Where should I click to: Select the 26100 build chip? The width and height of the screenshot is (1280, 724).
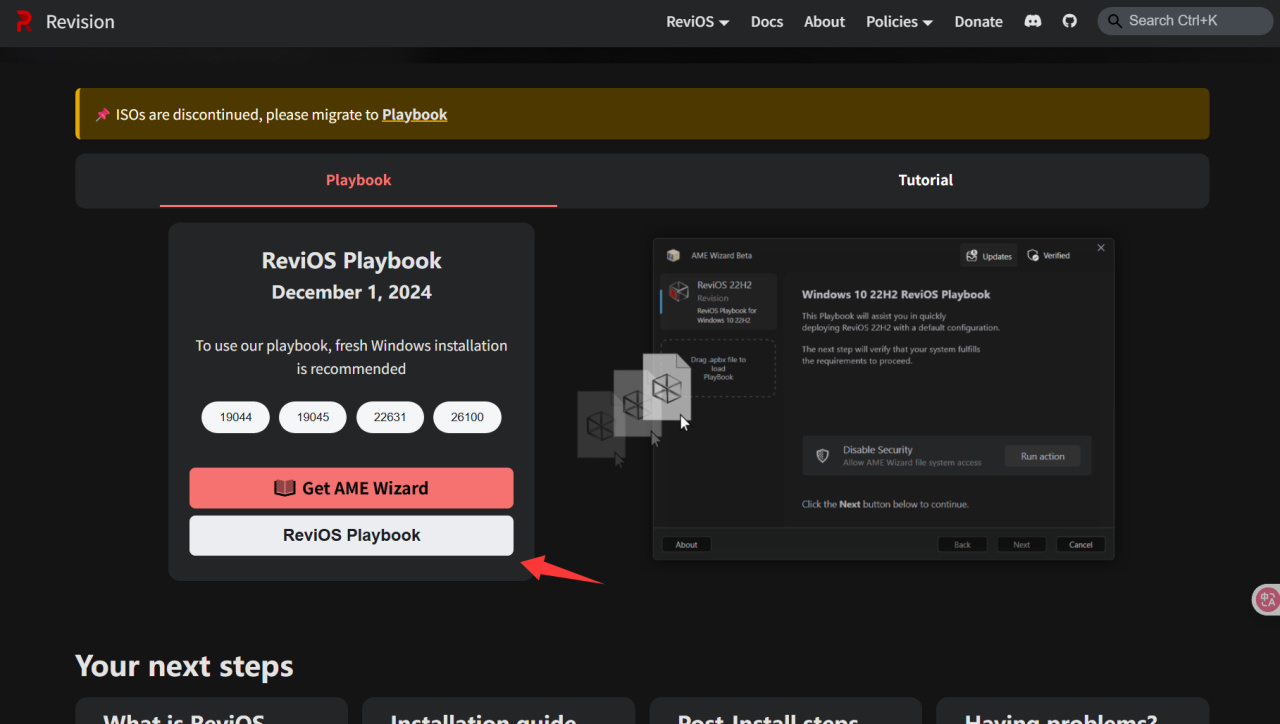pyautogui.click(x=467, y=417)
